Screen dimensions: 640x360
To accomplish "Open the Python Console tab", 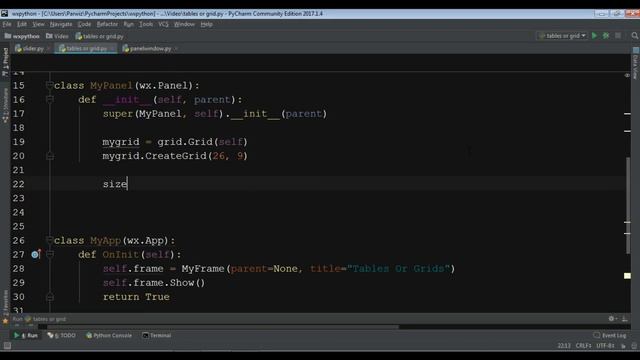I will (x=109, y=336).
